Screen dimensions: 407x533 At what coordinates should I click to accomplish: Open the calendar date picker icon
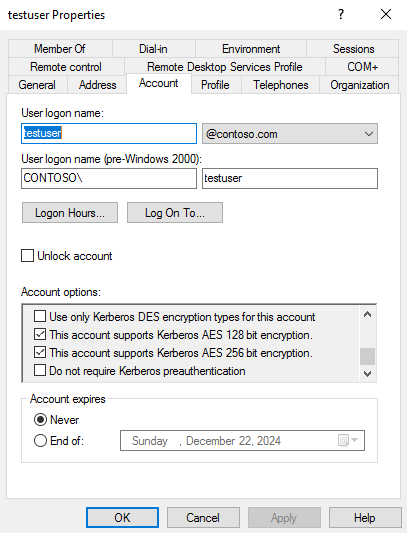coord(343,440)
